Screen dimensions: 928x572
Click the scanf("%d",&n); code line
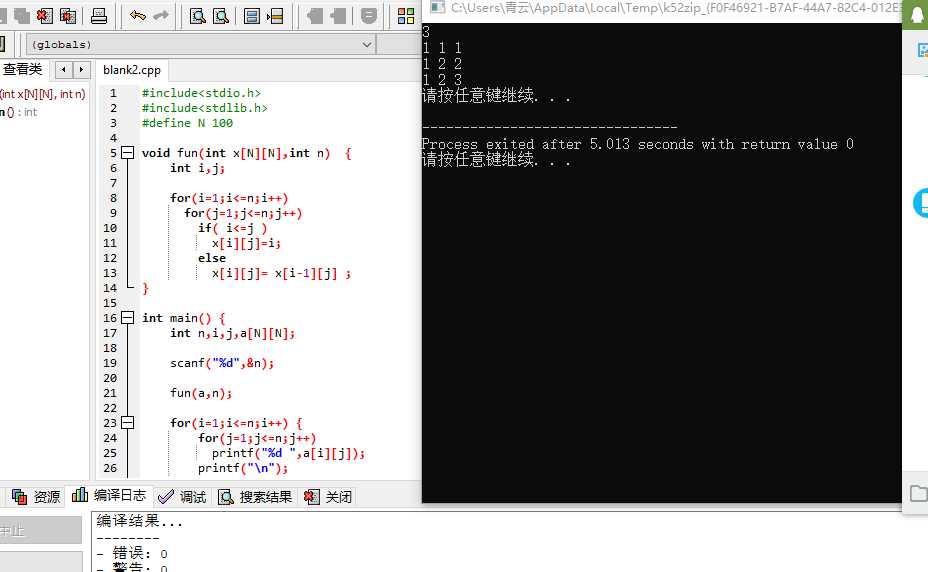tap(222, 363)
